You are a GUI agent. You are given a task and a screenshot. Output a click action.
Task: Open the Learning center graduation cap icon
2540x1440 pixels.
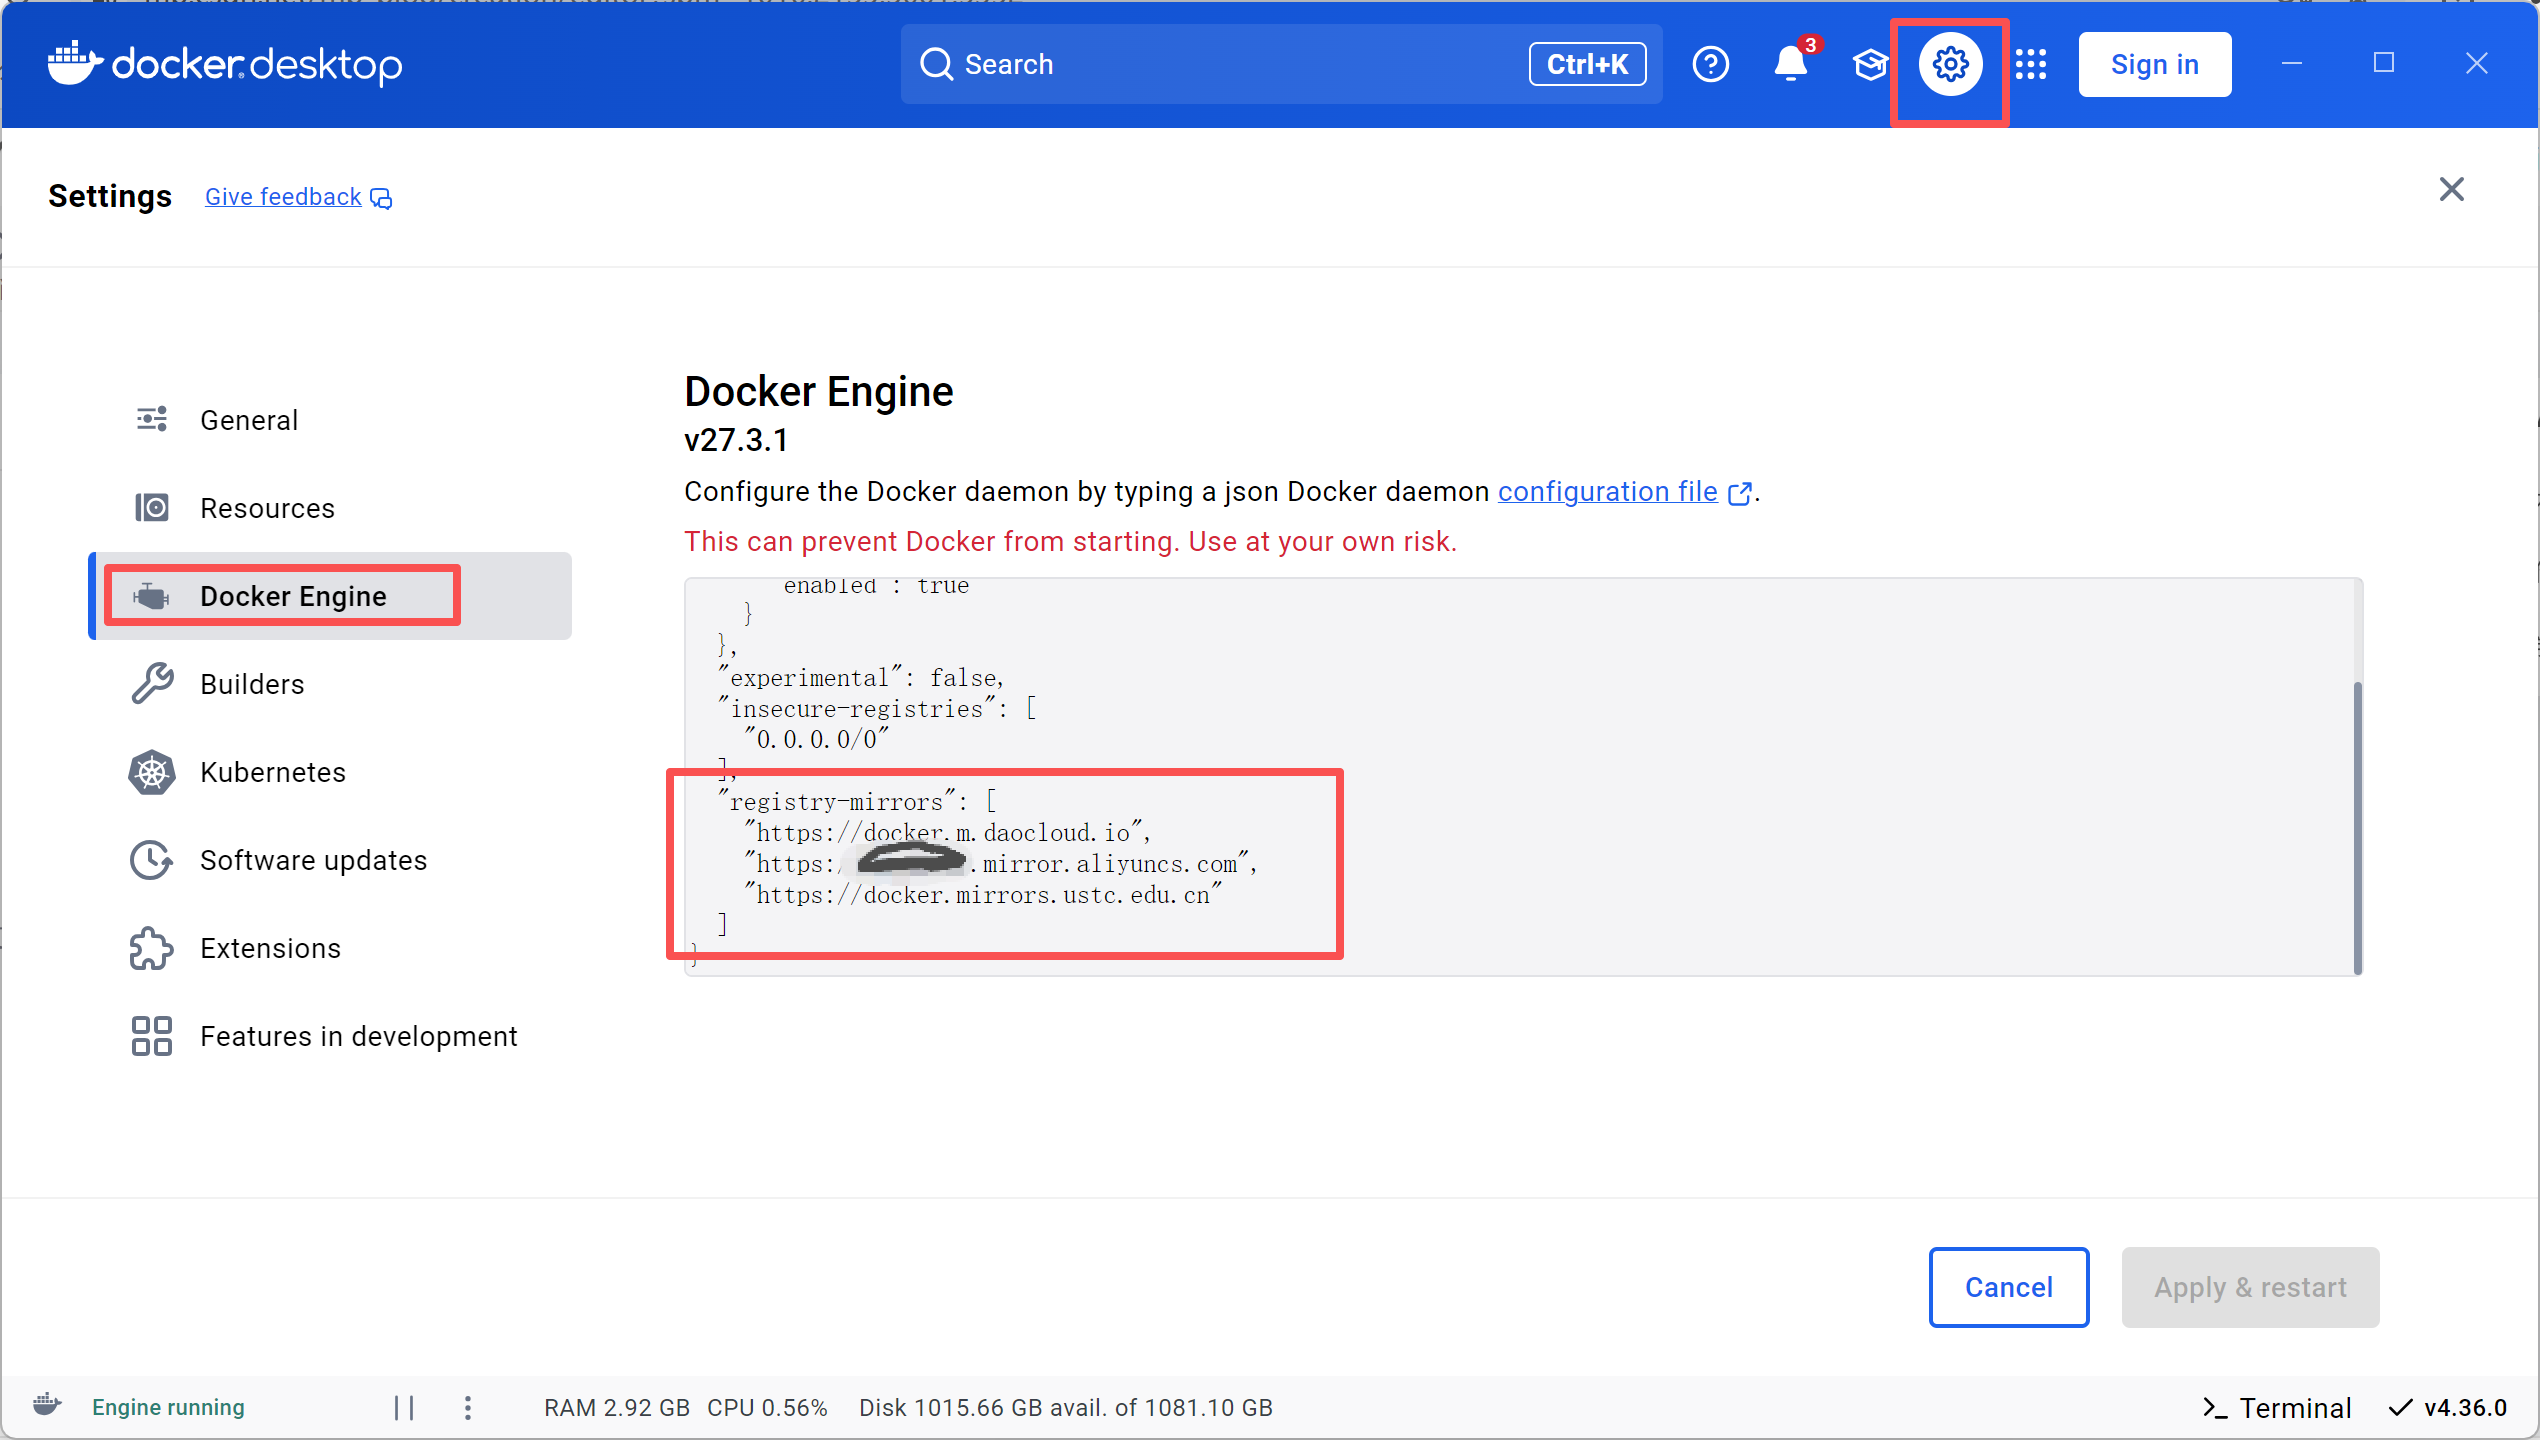tap(1869, 65)
